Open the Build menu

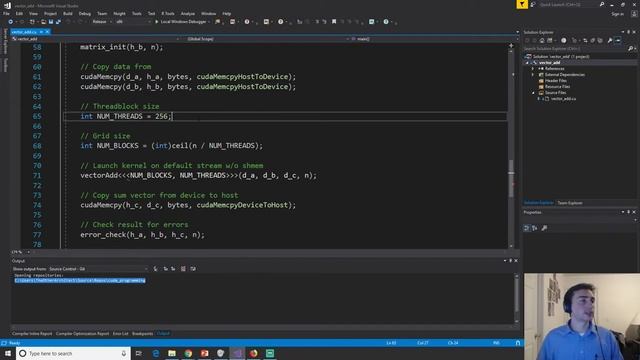[x=68, y=13]
